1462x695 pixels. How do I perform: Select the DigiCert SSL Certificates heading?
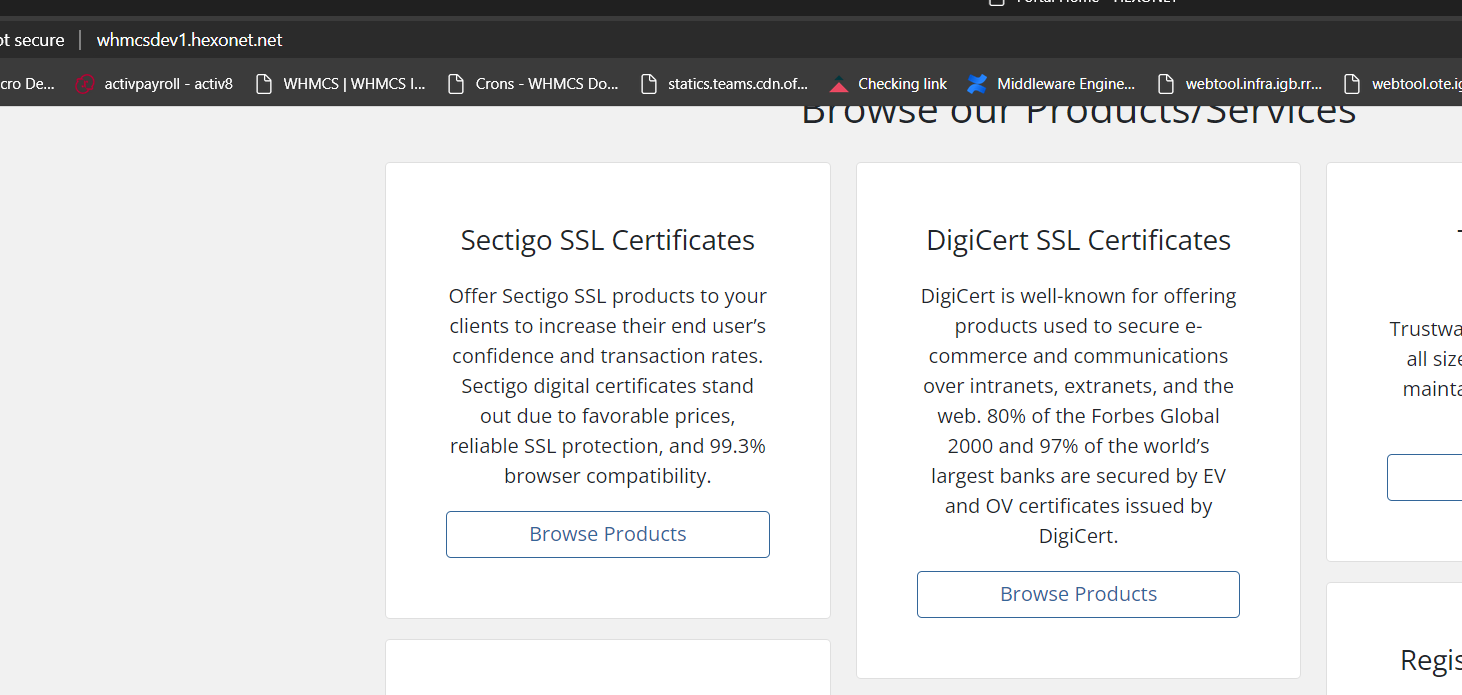[x=1078, y=240]
